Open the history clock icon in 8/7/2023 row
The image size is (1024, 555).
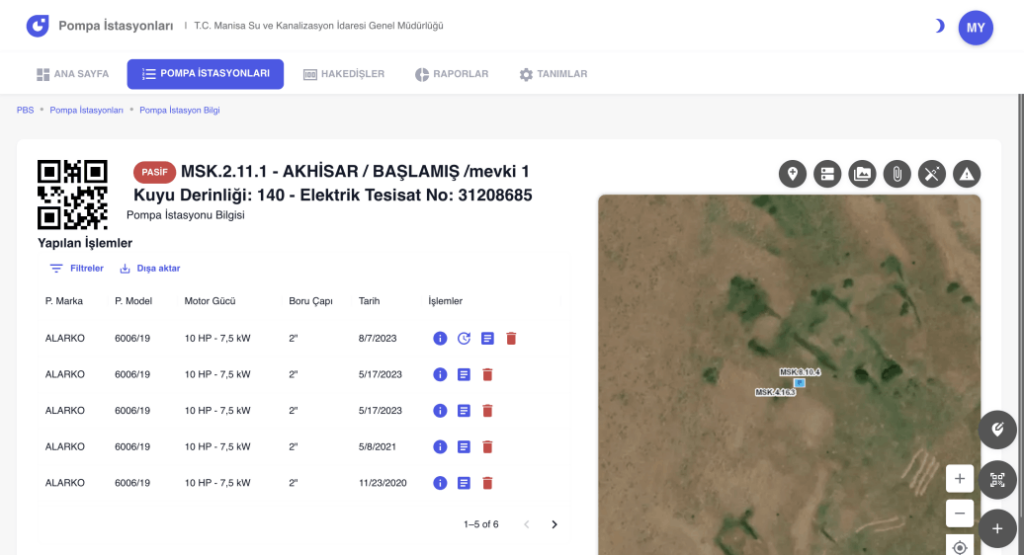point(464,338)
